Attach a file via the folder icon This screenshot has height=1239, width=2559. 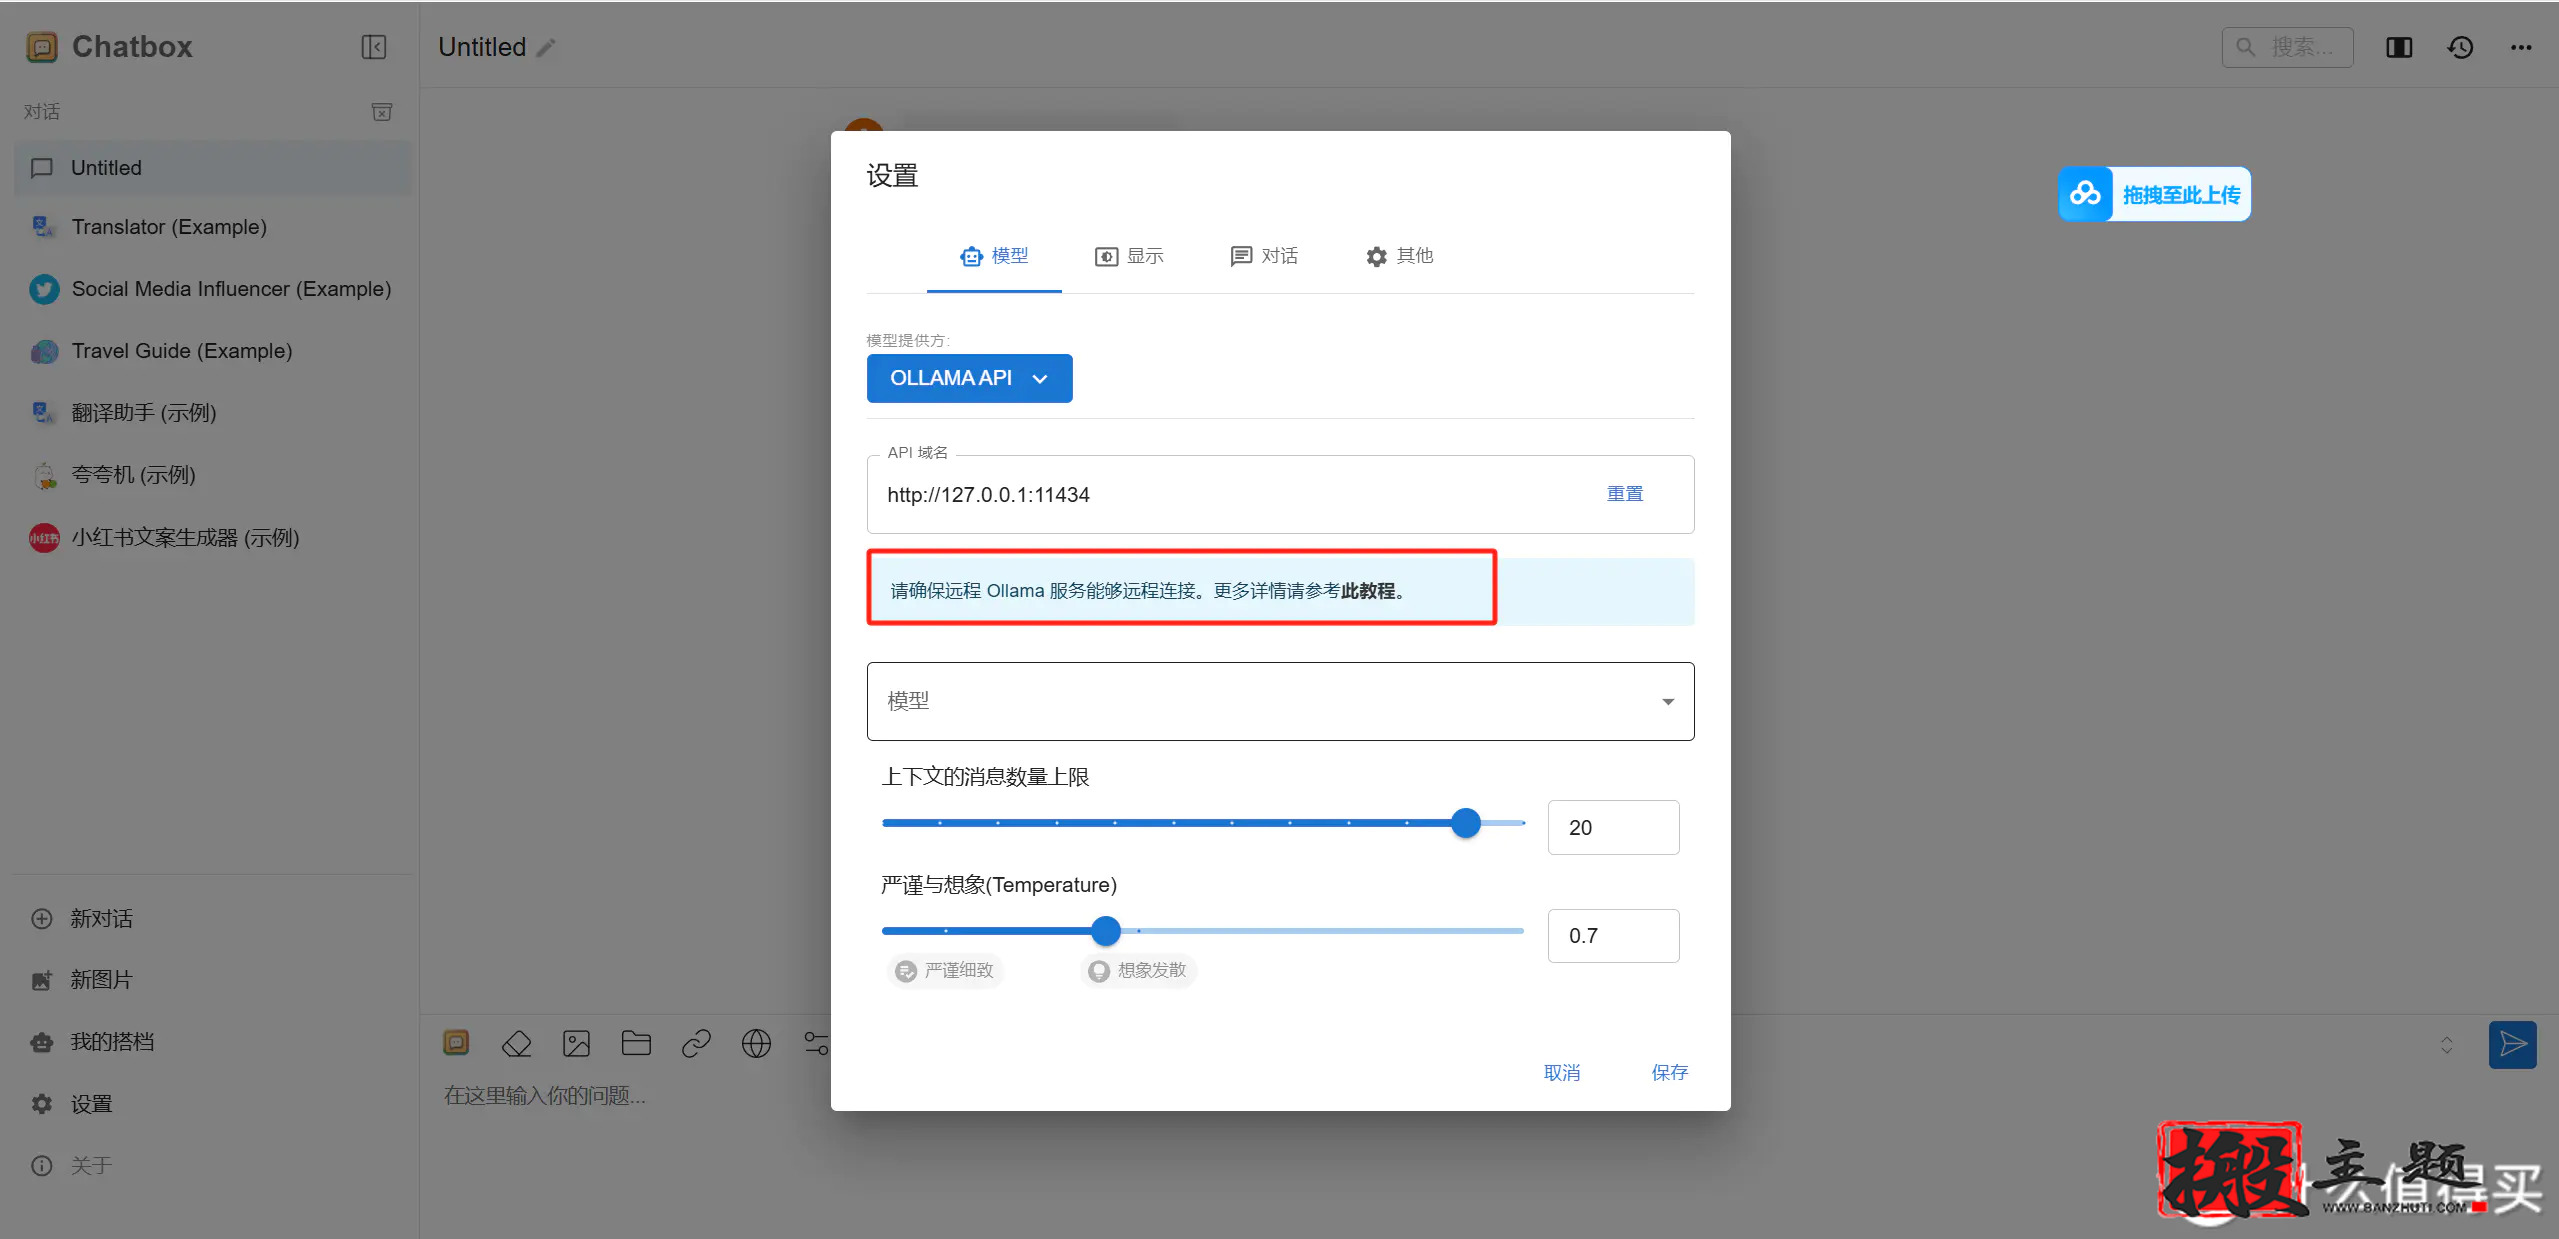click(636, 1043)
